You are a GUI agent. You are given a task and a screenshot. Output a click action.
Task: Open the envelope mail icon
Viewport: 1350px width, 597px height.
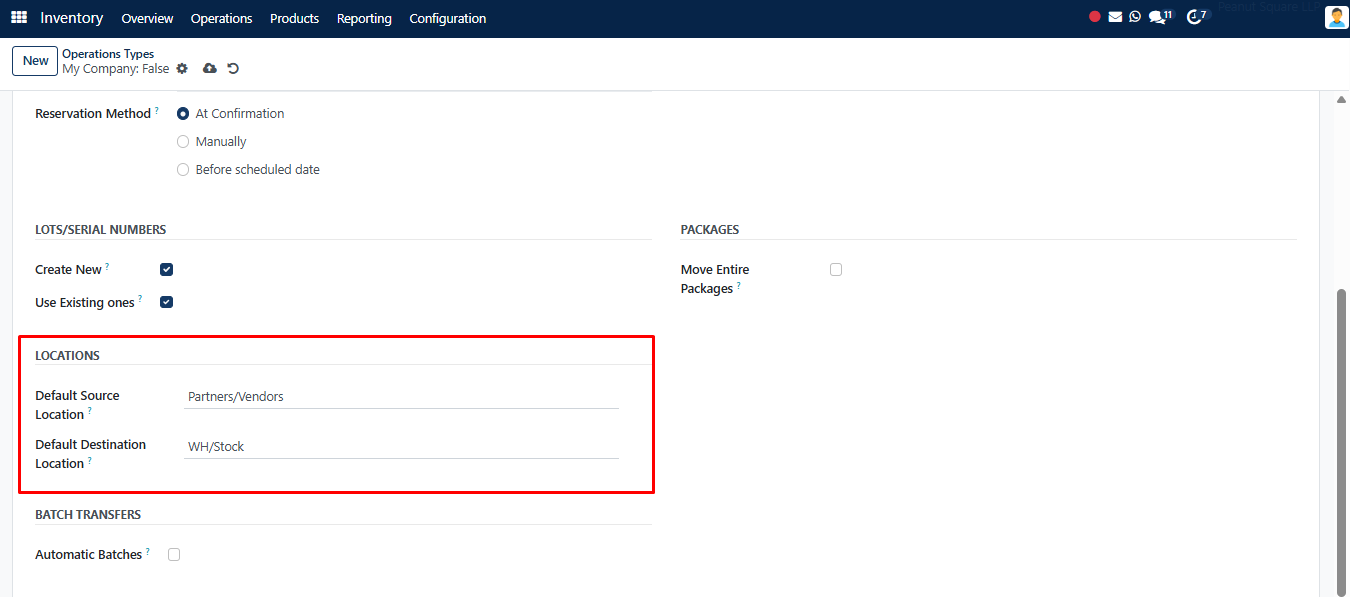coord(1115,17)
